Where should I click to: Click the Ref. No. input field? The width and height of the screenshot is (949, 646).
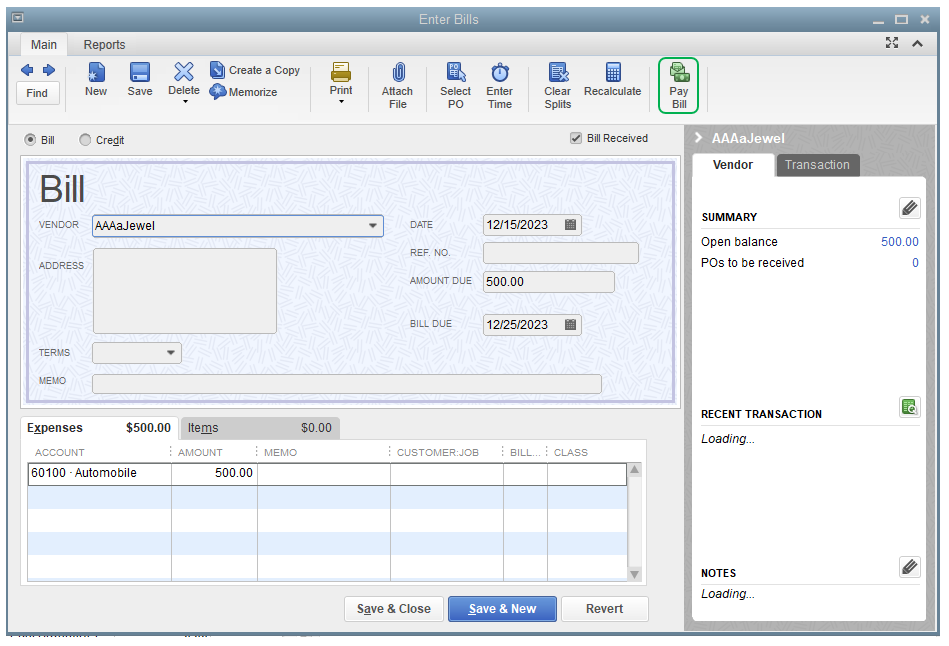[x=560, y=252]
